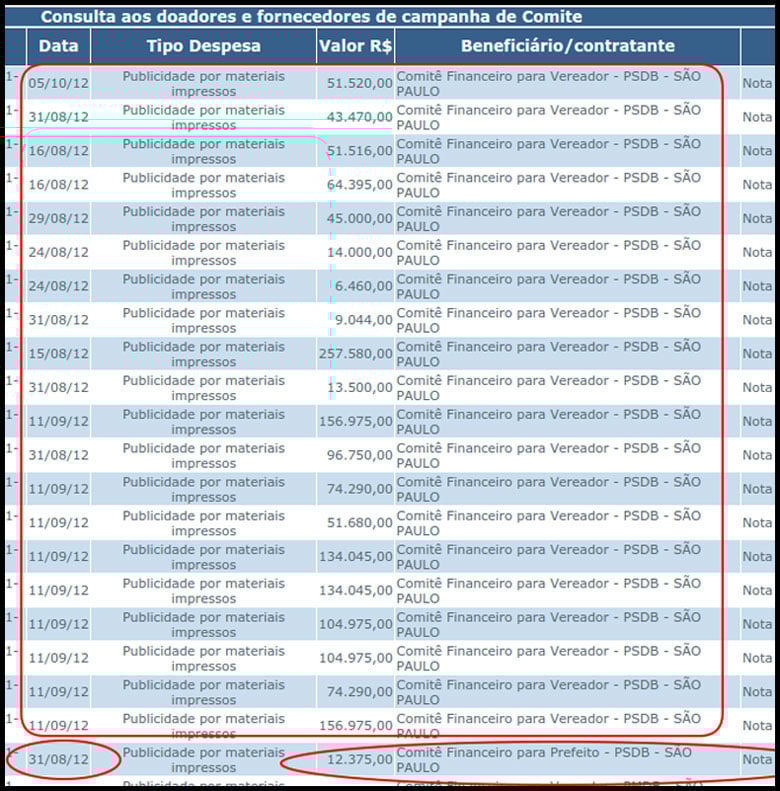Click the Tipo Despesa cell in the 64.395,00 row
The width and height of the screenshot is (780, 791).
pyautogui.click(x=204, y=185)
